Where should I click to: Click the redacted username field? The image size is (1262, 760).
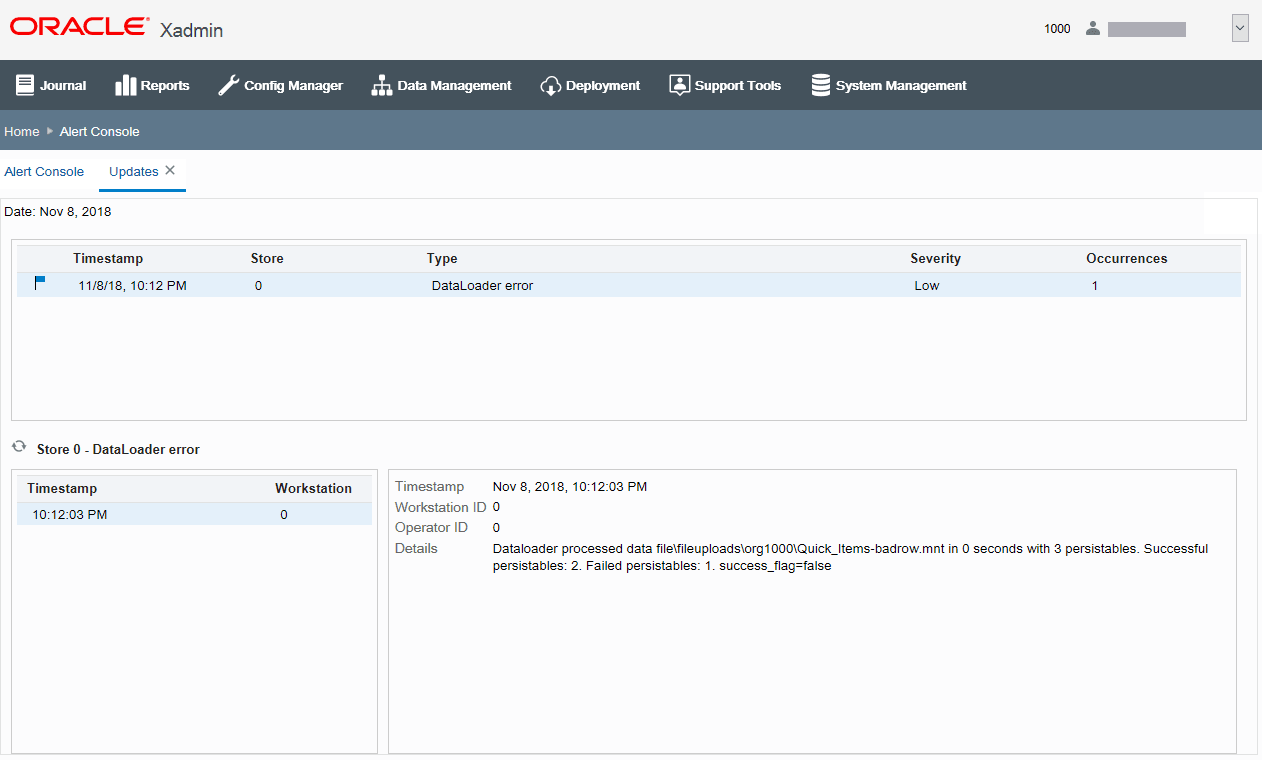(1147, 29)
